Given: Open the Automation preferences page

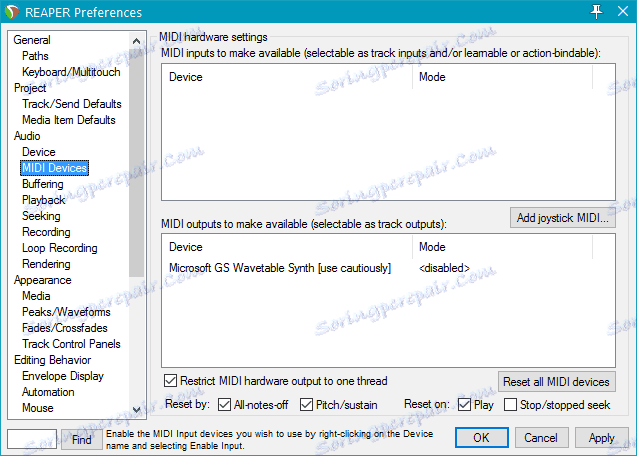Looking at the screenshot, I should click(48, 392).
